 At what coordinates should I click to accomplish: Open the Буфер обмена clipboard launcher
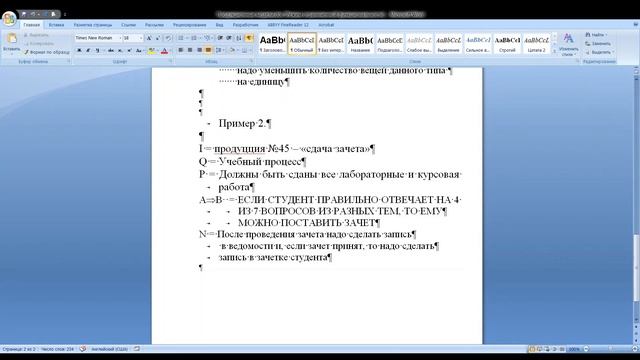click(68, 62)
